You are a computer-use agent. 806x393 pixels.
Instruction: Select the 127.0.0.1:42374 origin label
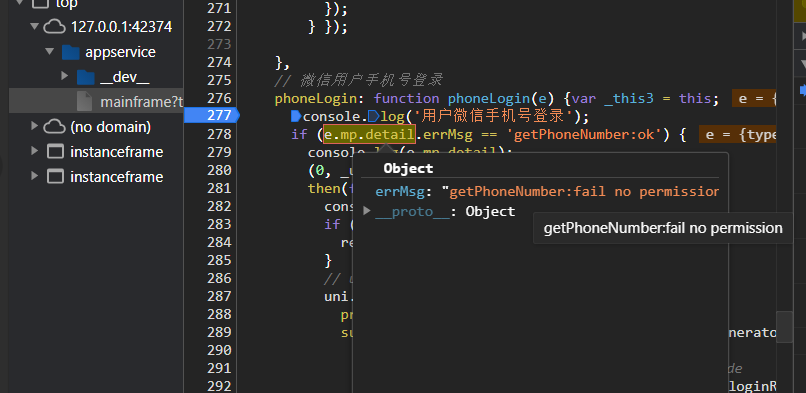tap(121, 27)
